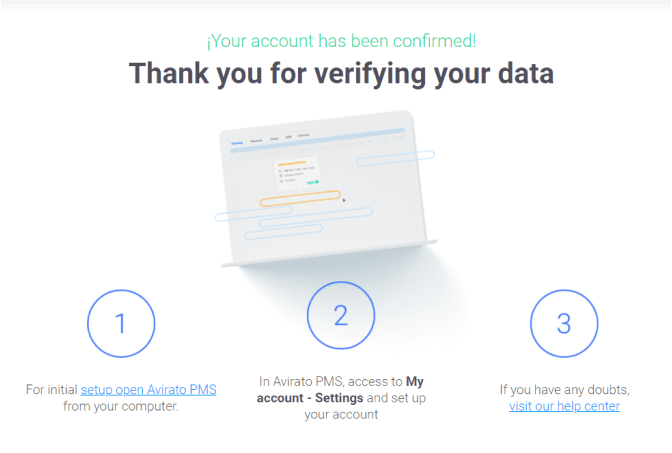This screenshot has width=672, height=453.
Task: Click the green 'Your account has been confirmed!' text
Action: tap(341, 41)
